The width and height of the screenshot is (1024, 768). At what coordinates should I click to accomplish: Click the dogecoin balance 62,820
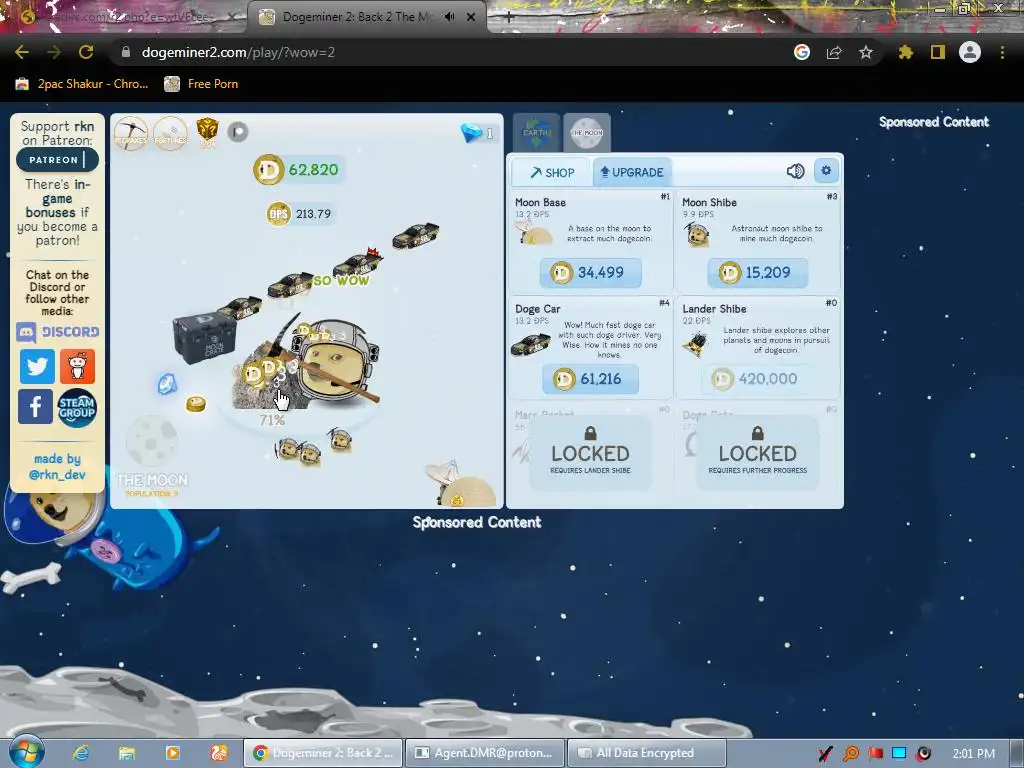pos(297,170)
